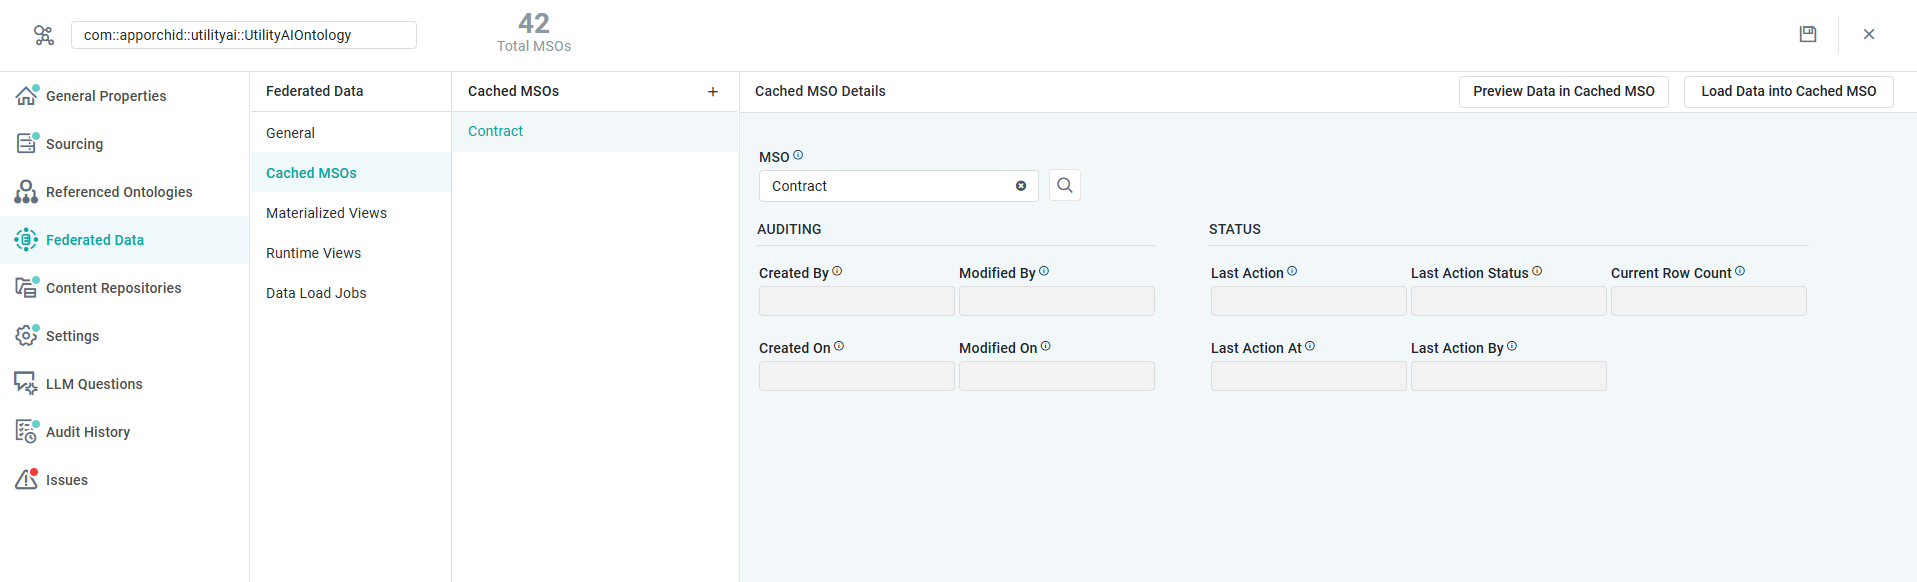
Task: Click the MSO search magnifier icon
Action: pos(1064,185)
